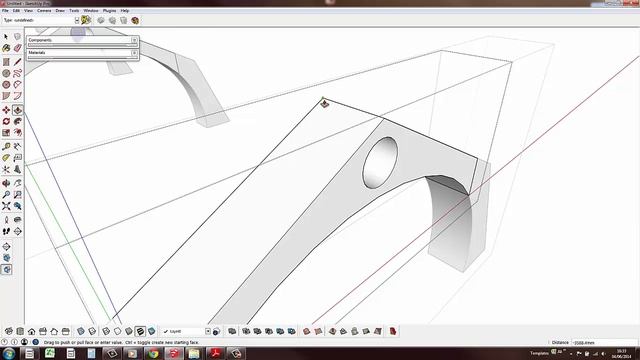The height and width of the screenshot is (360, 640).
Task: Select the Follow Me tool
Action: [18, 122]
